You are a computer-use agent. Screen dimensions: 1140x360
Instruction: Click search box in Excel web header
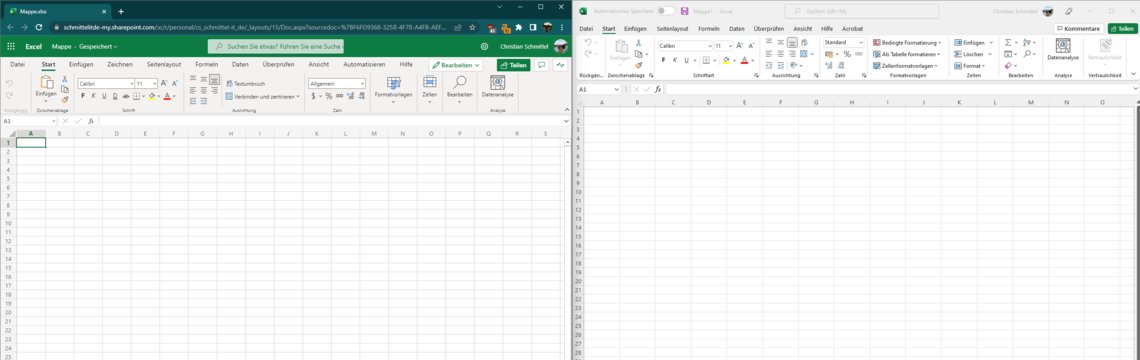276,46
